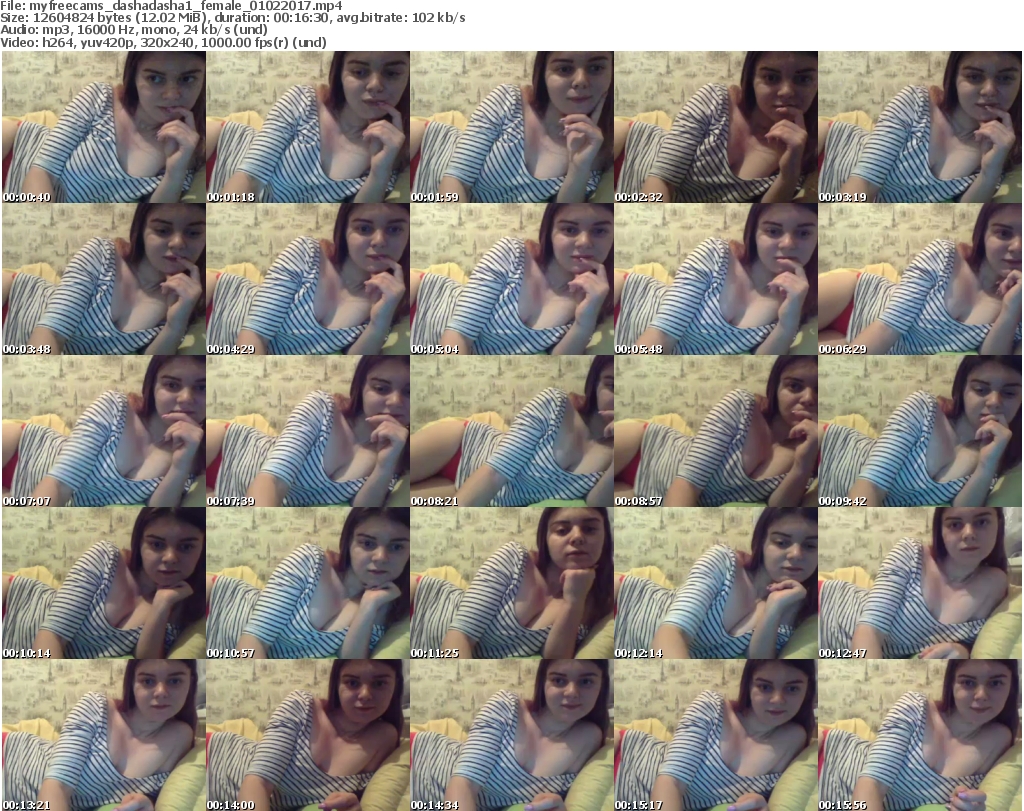Open the 00:03:48 thumbnail
The width and height of the screenshot is (1024, 811).
104,279
